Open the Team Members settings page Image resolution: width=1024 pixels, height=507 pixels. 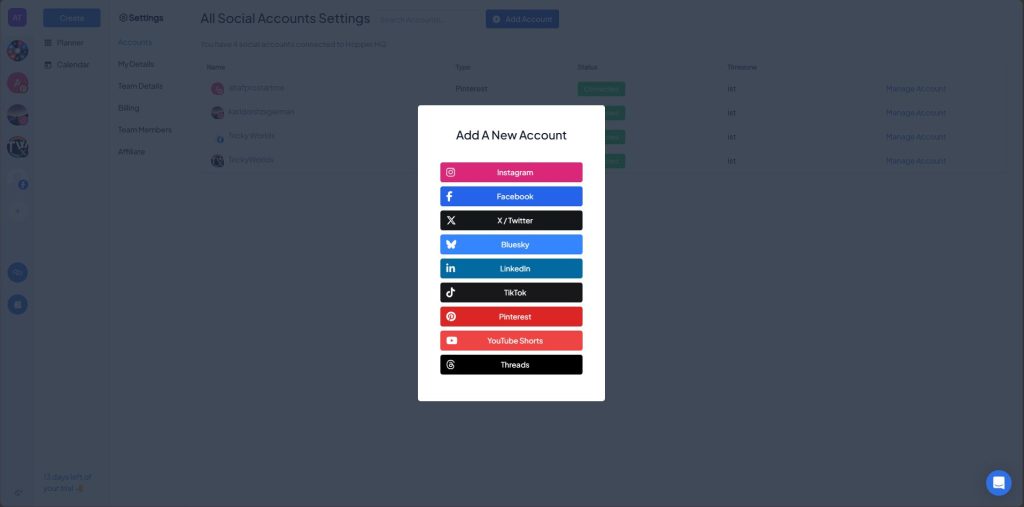tap(145, 130)
